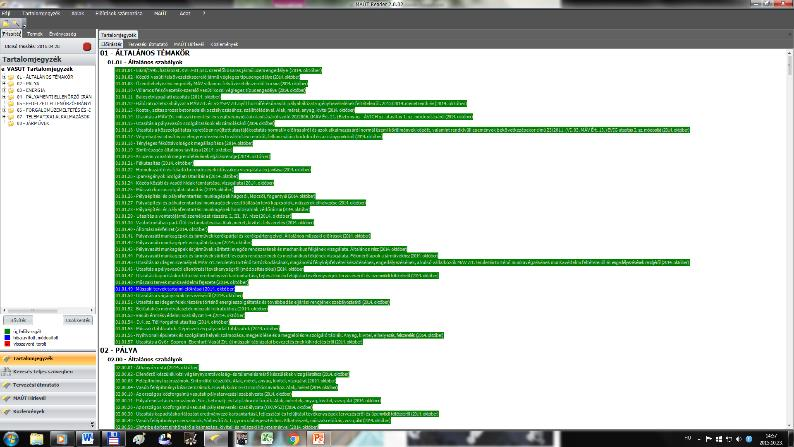Expand navigation pane chevron at bottom

point(92,424)
